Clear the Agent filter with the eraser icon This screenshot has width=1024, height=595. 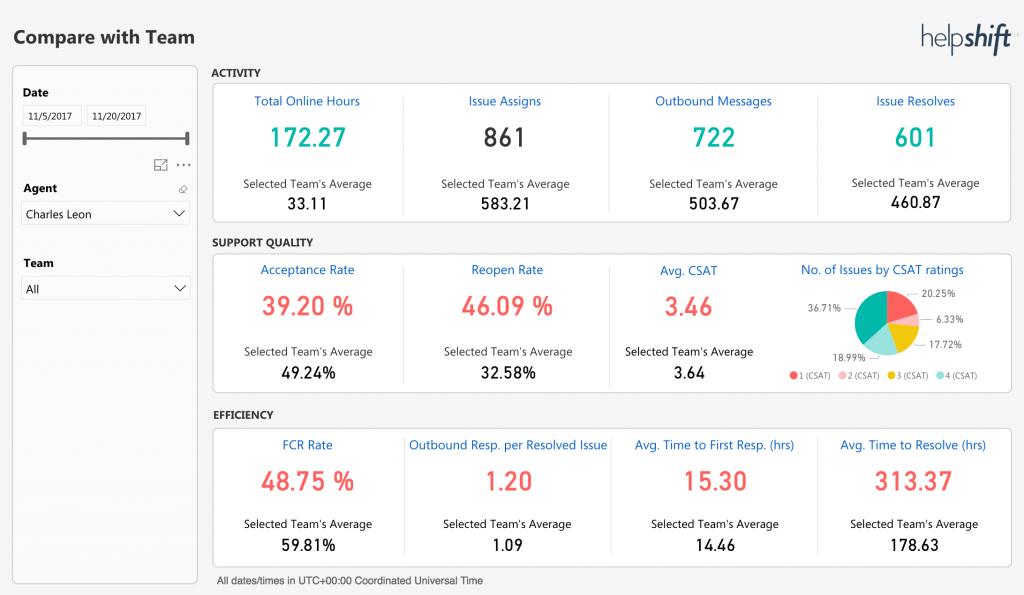[183, 188]
